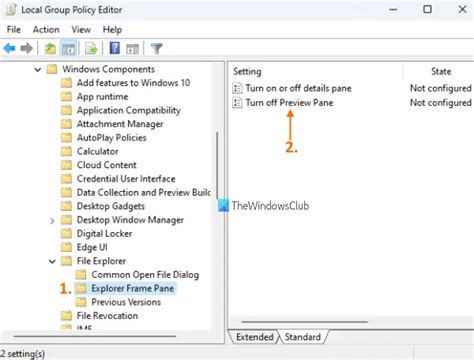Click the folder icon next to Edge UI
The height and width of the screenshot is (360, 474).
pyautogui.click(x=66, y=247)
